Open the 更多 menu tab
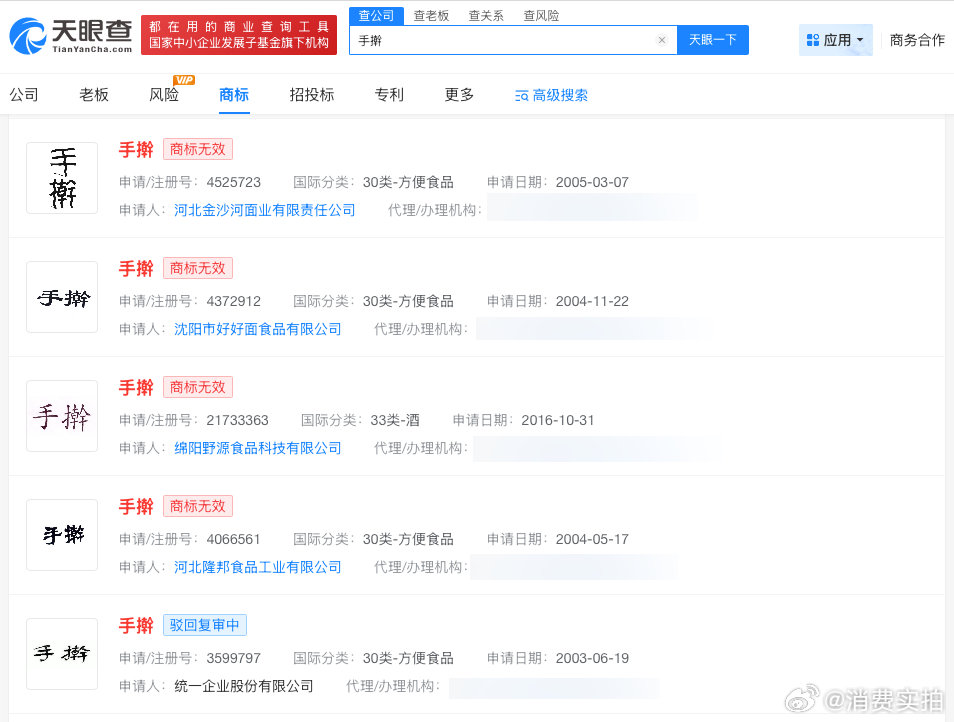Image resolution: width=954 pixels, height=722 pixels. tap(459, 95)
